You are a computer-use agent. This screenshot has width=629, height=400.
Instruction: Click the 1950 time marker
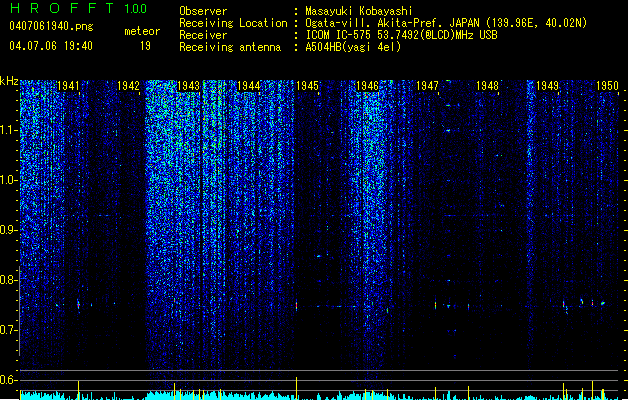(x=607, y=86)
